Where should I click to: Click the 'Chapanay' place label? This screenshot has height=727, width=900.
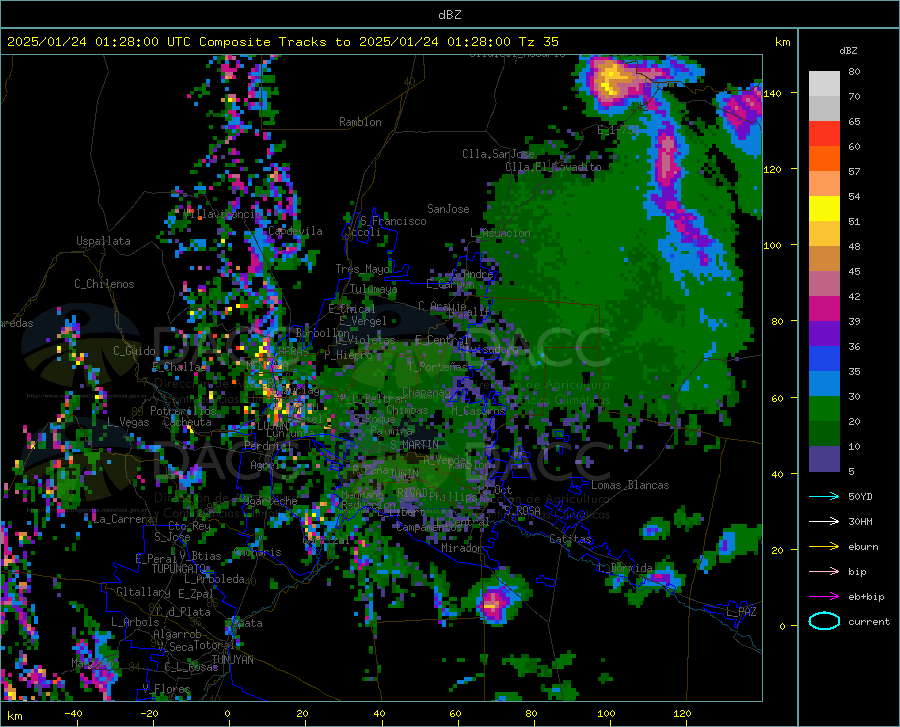tap(426, 392)
